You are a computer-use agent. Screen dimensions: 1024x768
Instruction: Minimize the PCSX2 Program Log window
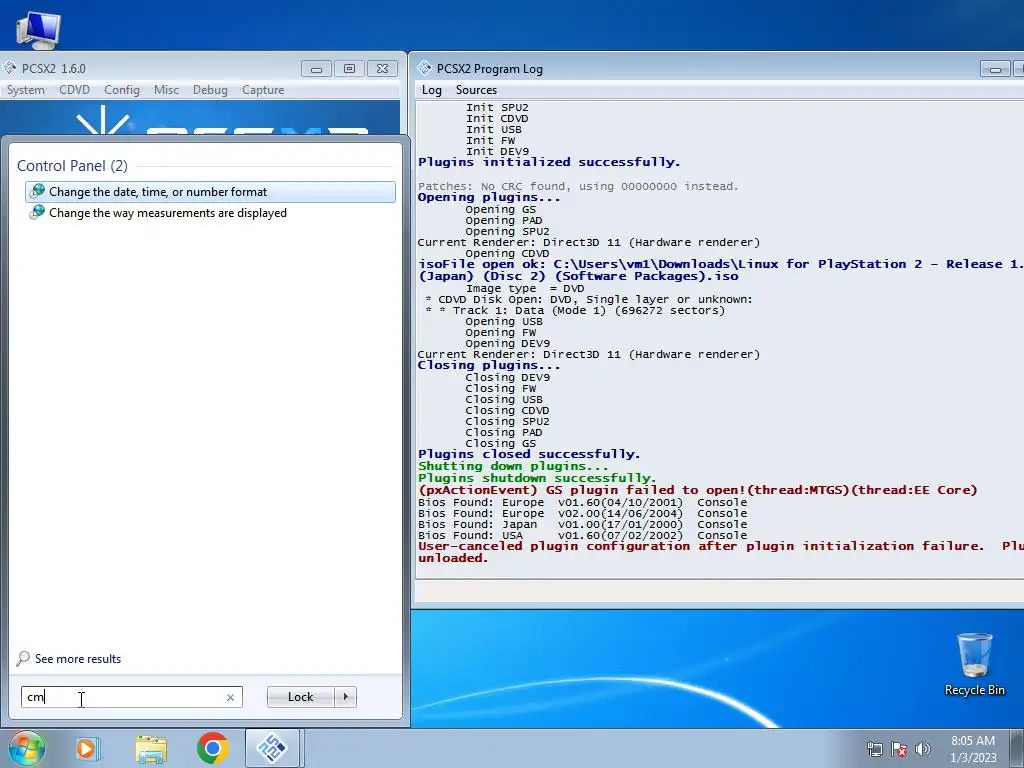(995, 69)
